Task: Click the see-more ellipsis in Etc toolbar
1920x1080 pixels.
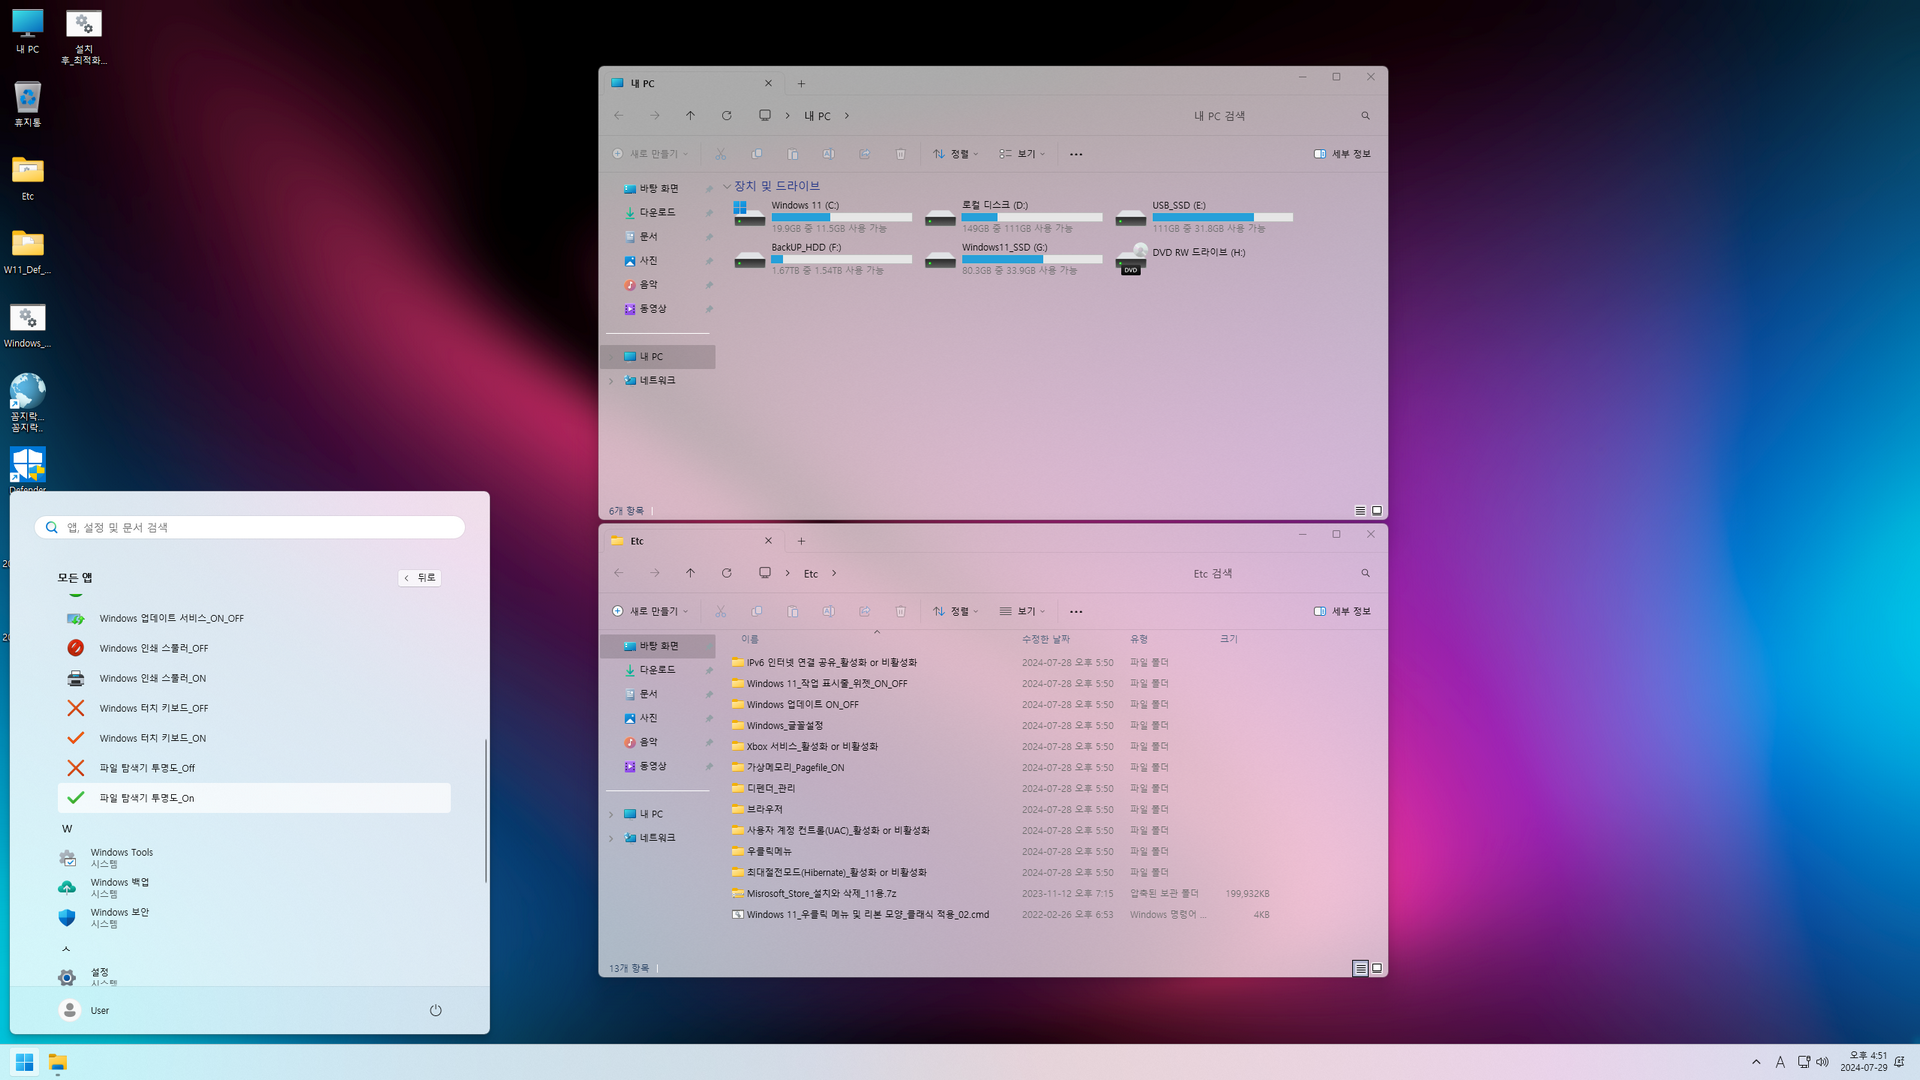Action: [1076, 611]
